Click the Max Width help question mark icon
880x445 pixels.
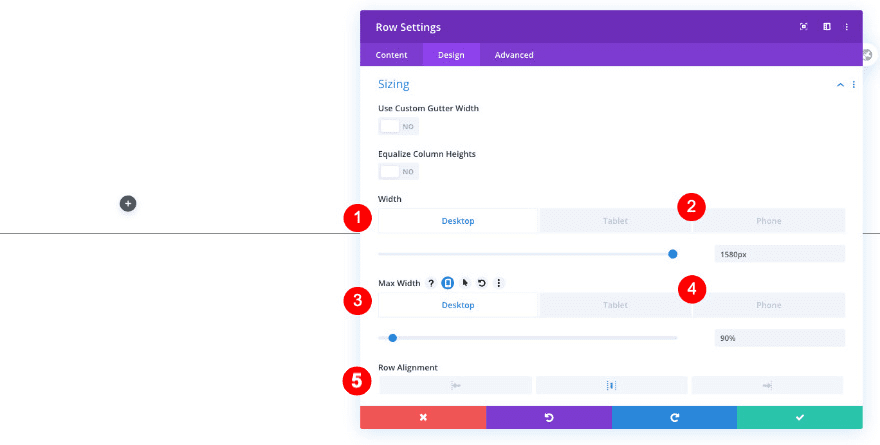tap(431, 283)
